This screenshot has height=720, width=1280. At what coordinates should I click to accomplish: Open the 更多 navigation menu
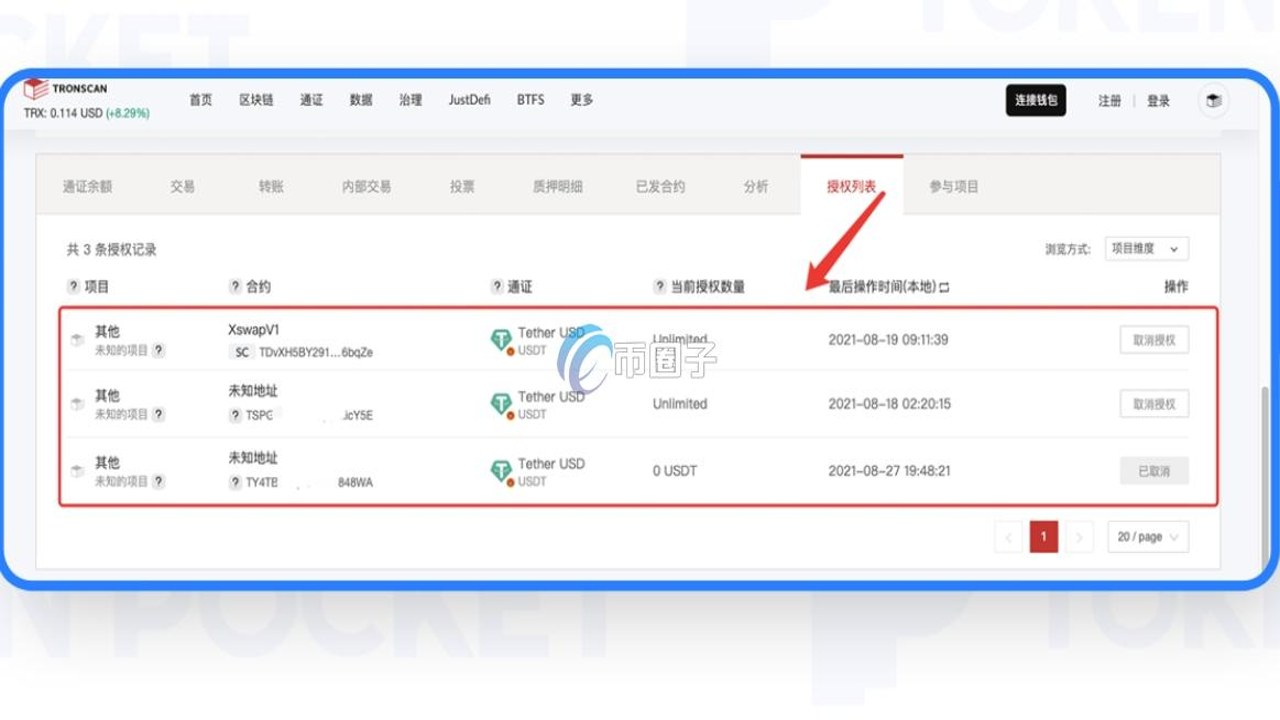582,100
